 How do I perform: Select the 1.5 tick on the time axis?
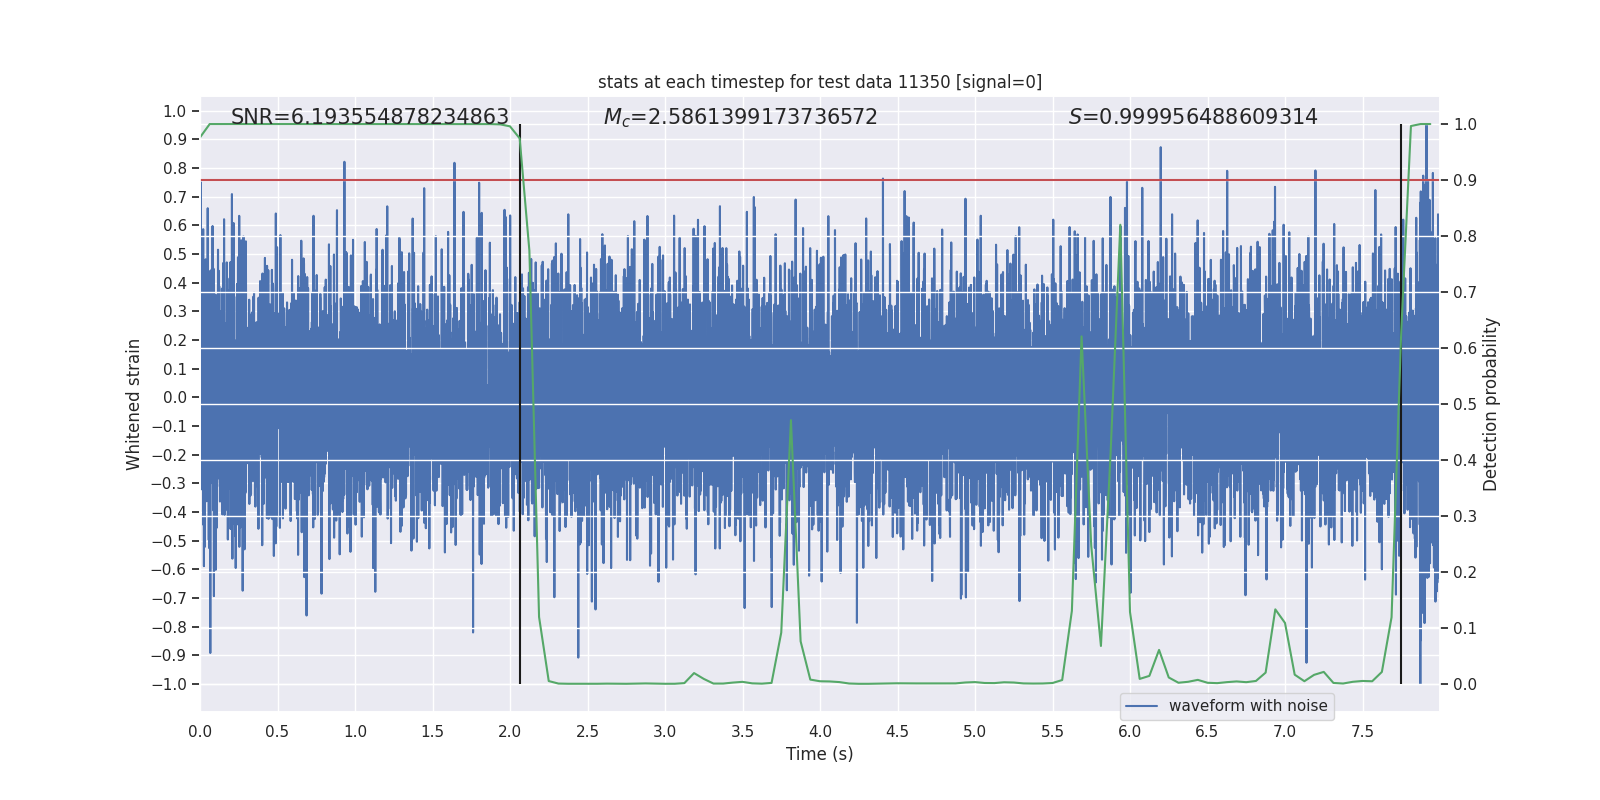pos(432,731)
